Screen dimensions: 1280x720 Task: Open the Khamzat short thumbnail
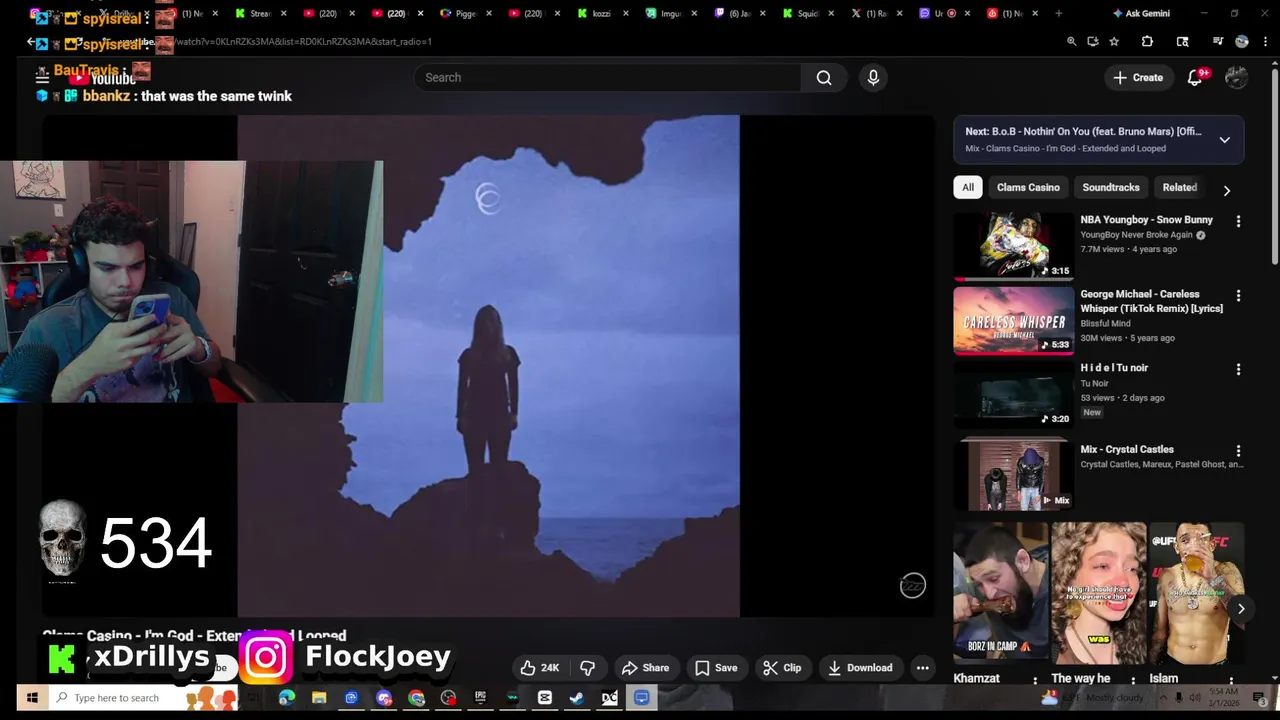point(1000,593)
